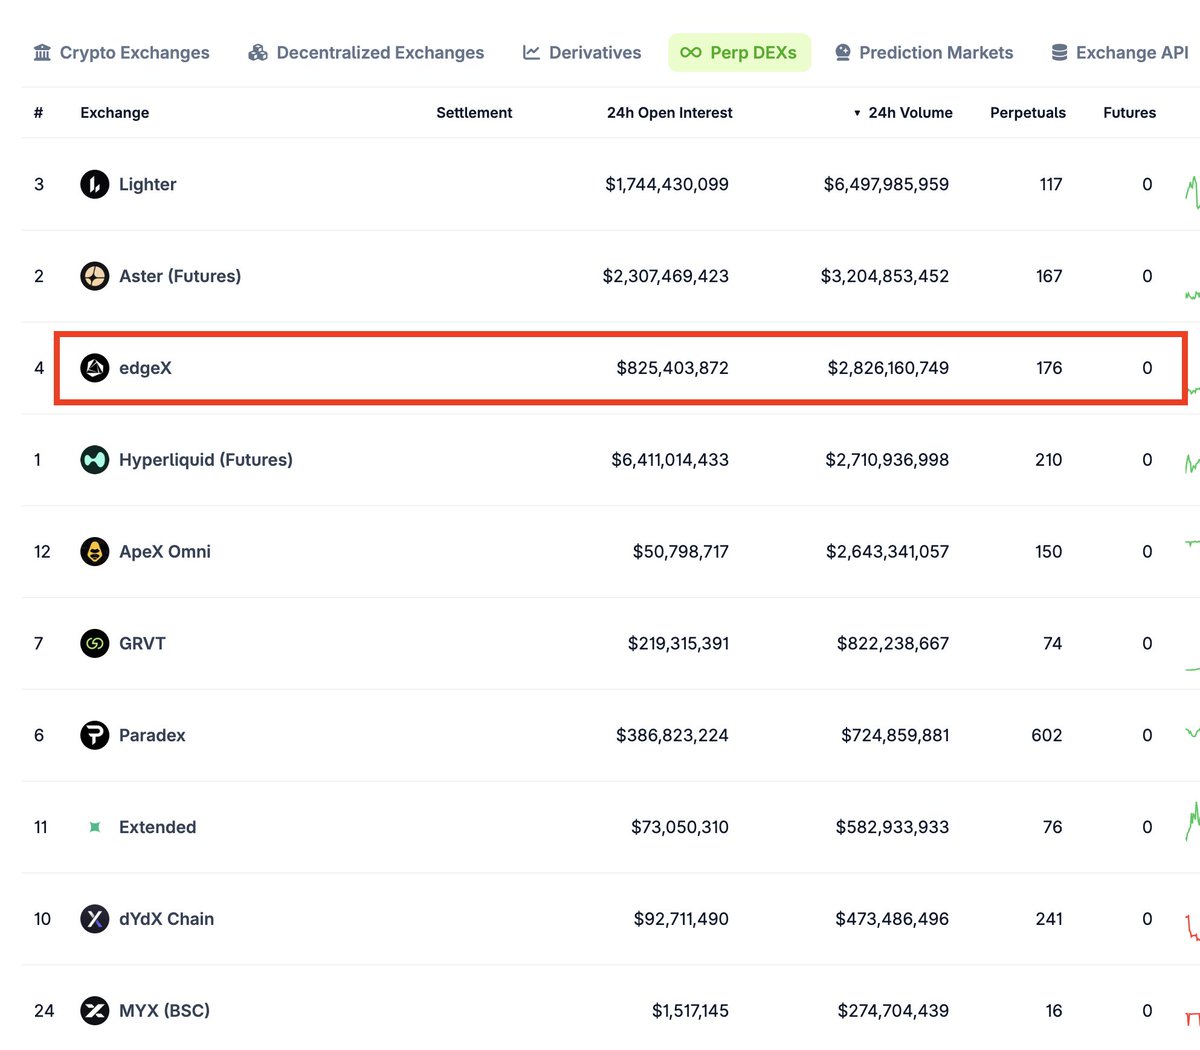Screen dimensions: 1200x1050
Task: Click ApeX Omni open interest $50,798,717
Action: click(681, 552)
